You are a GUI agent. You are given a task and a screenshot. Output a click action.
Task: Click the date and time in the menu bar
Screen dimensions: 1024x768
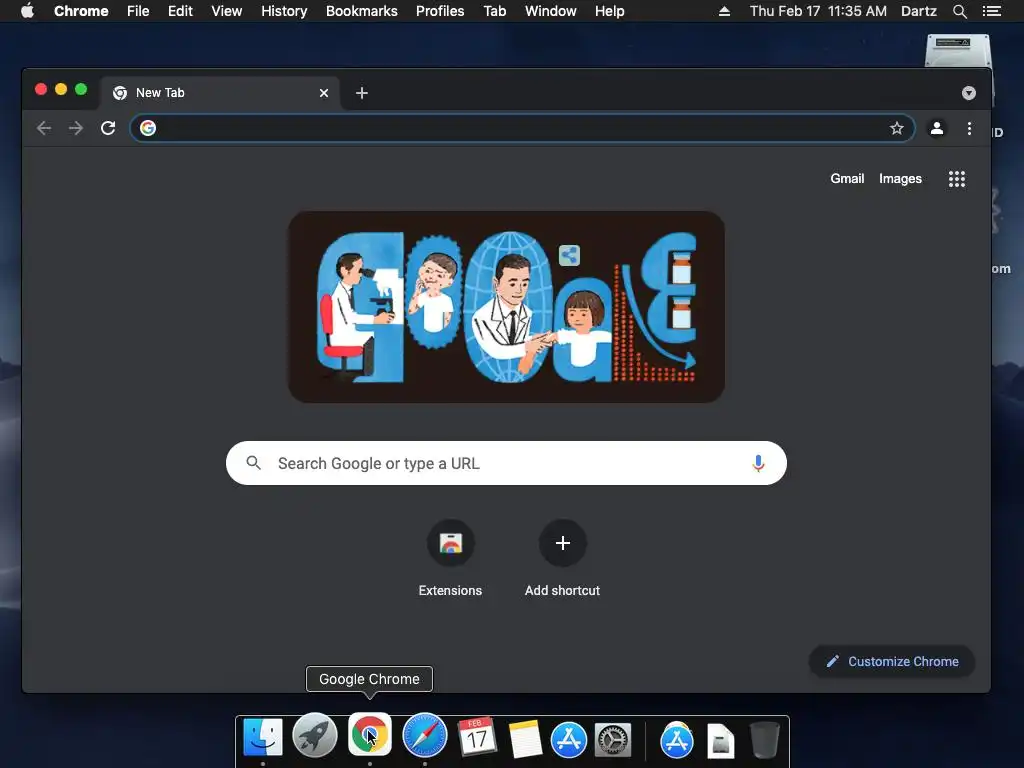point(818,11)
